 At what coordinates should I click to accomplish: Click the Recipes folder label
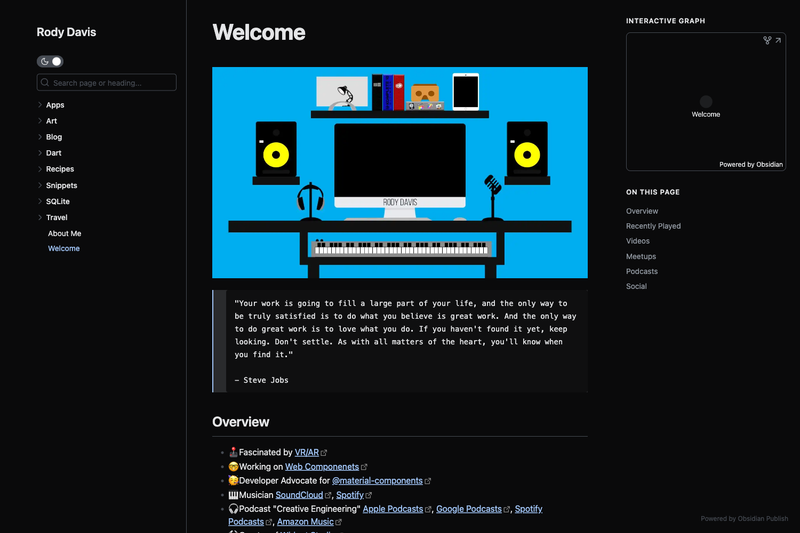60,169
